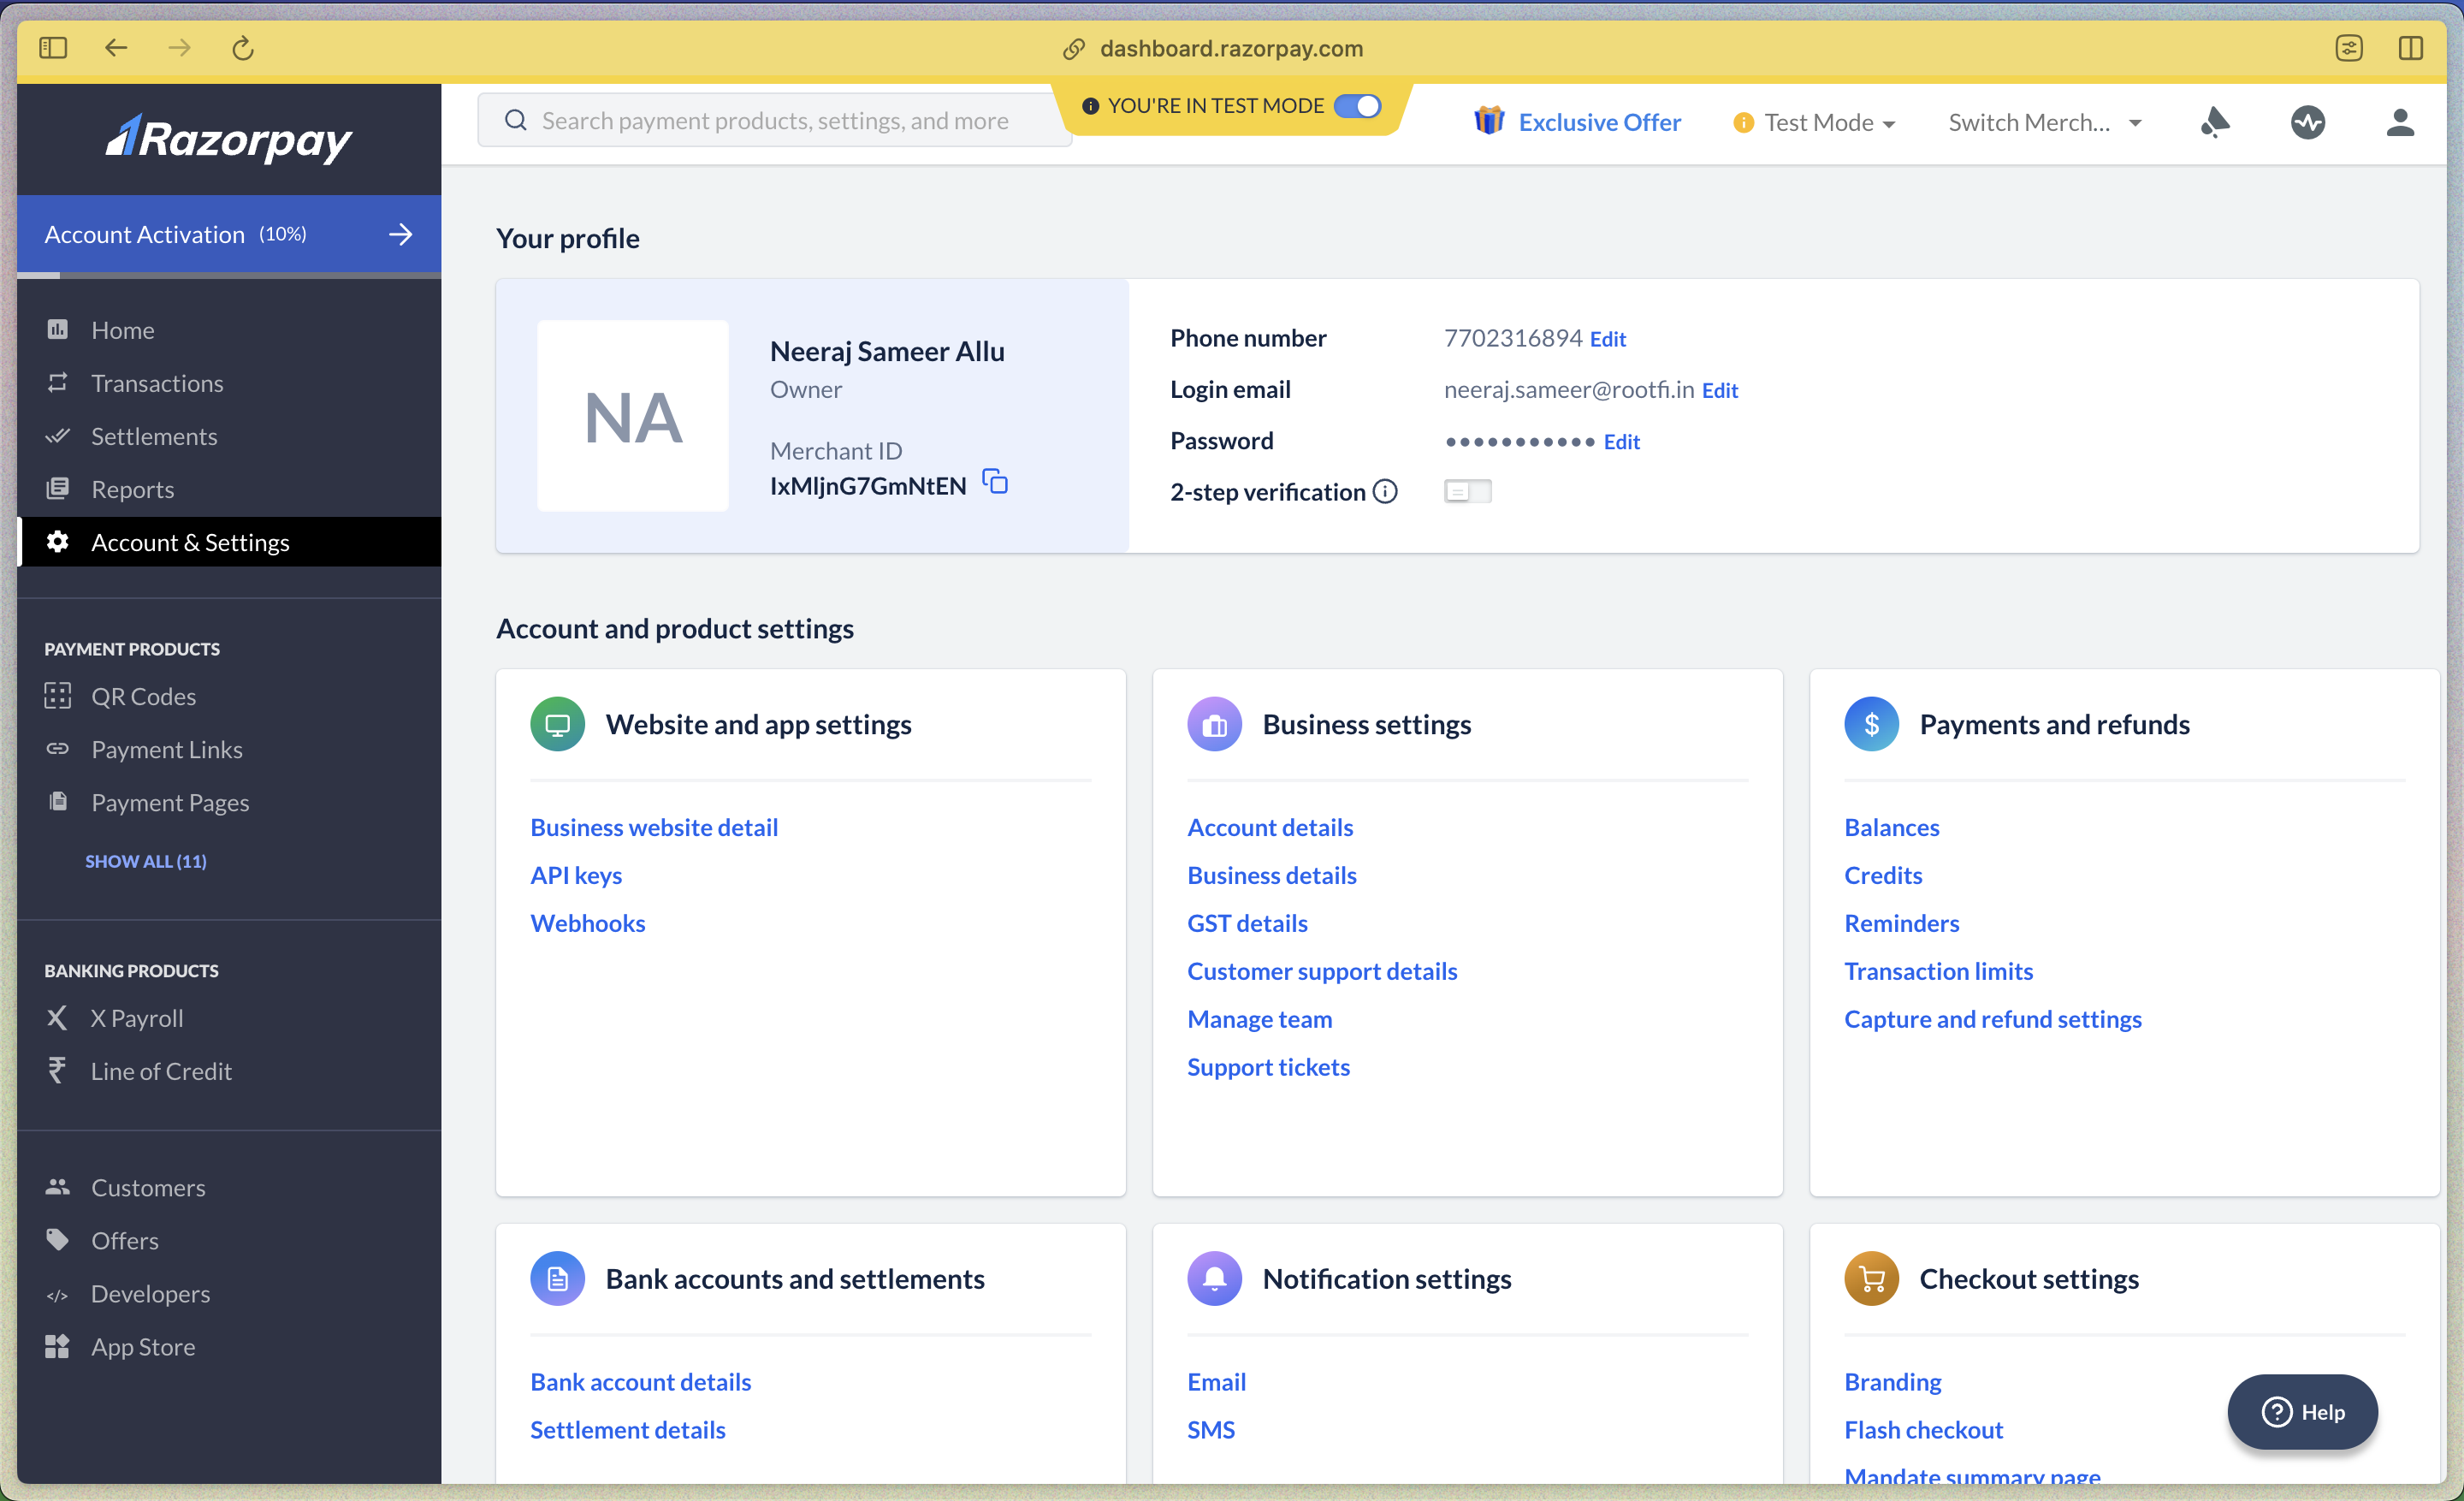Open the user profile icon

pyautogui.click(x=2400, y=122)
